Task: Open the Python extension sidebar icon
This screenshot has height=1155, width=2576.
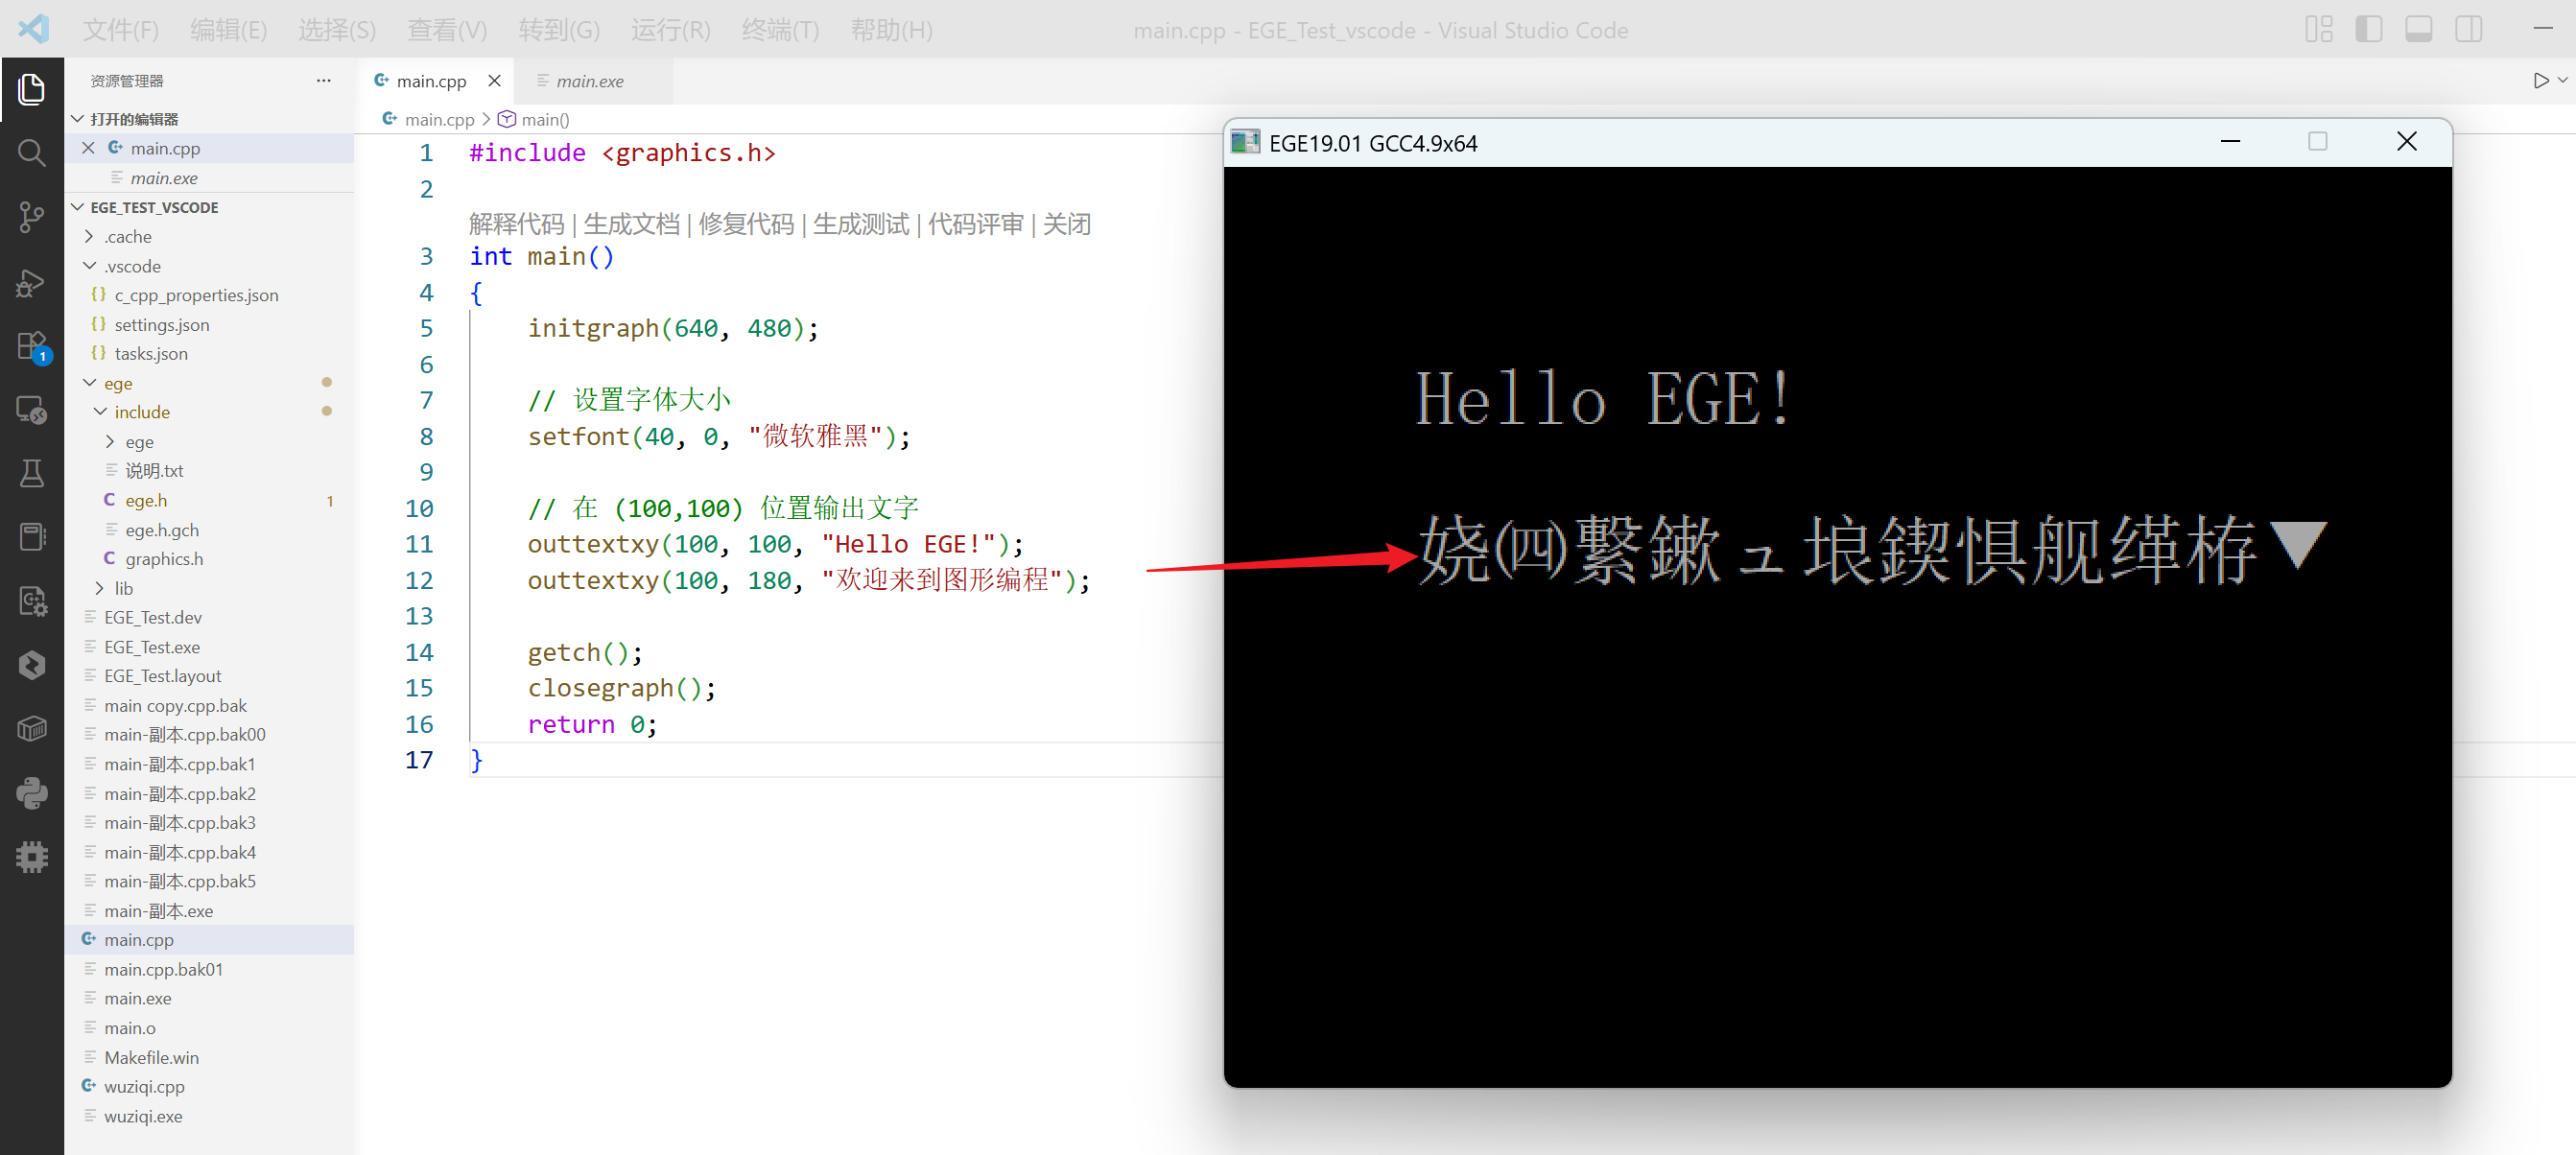Action: point(31,793)
